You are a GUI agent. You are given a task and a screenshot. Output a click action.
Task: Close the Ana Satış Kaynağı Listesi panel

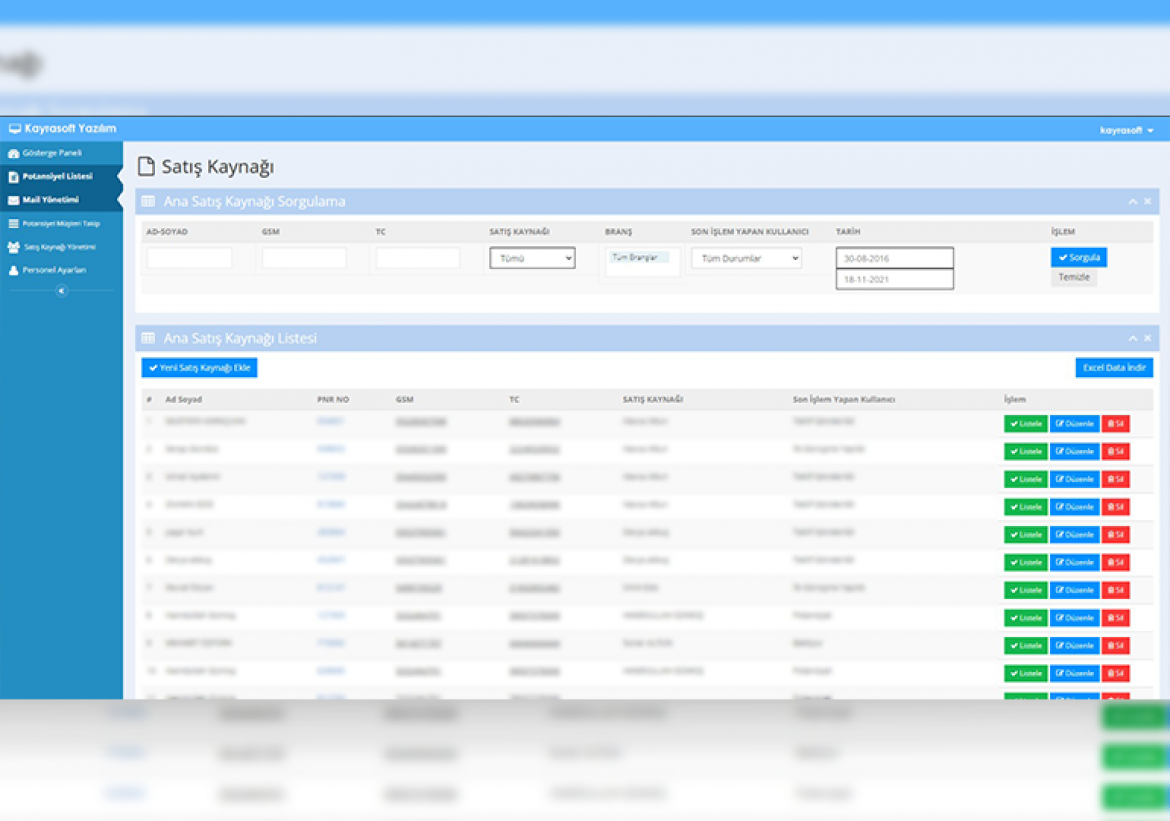(x=1148, y=338)
